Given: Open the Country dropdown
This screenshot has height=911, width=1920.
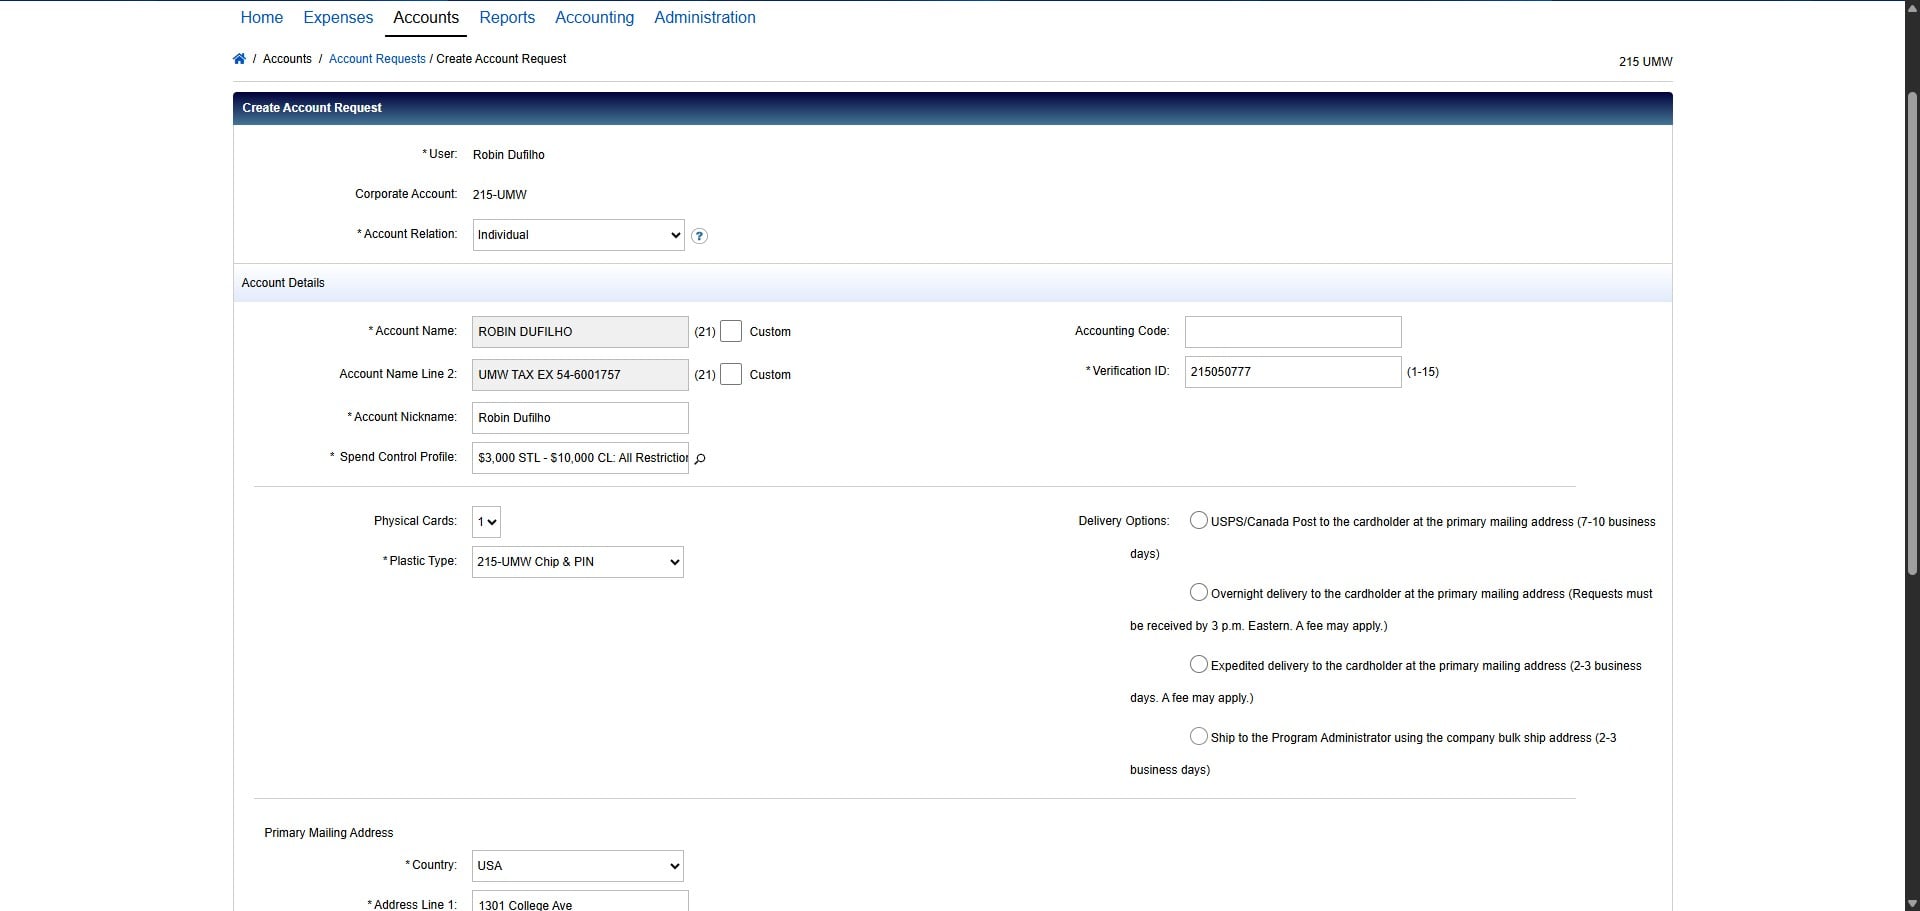Looking at the screenshot, I should coord(576,865).
